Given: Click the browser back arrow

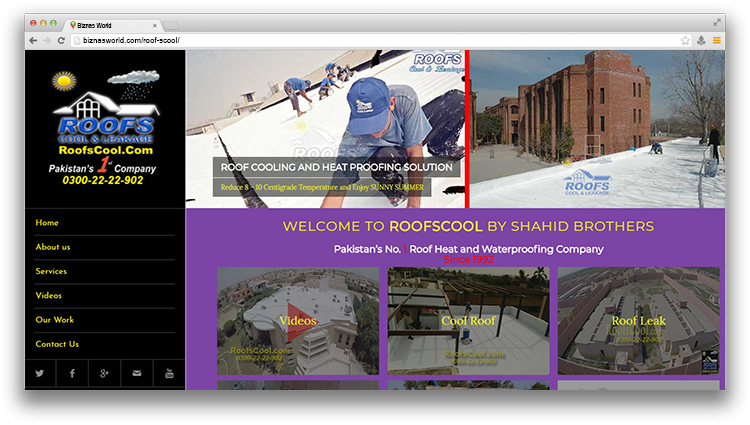Looking at the screenshot, I should pyautogui.click(x=33, y=41).
